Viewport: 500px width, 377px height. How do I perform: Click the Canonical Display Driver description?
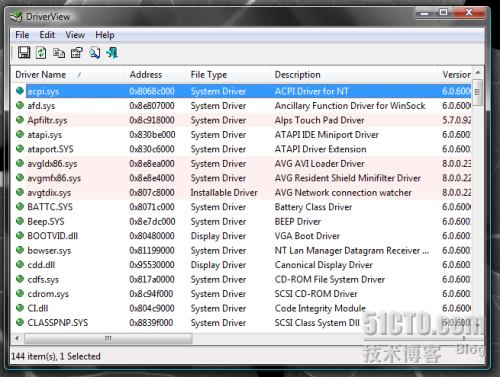(x=323, y=265)
